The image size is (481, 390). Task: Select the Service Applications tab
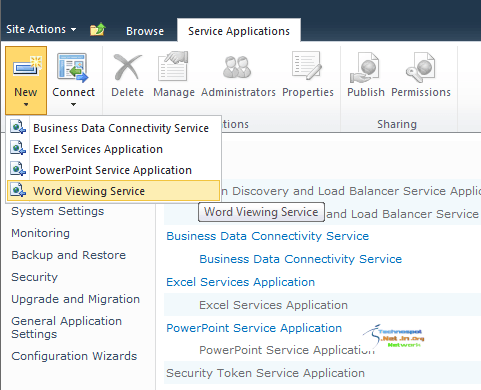(239, 31)
